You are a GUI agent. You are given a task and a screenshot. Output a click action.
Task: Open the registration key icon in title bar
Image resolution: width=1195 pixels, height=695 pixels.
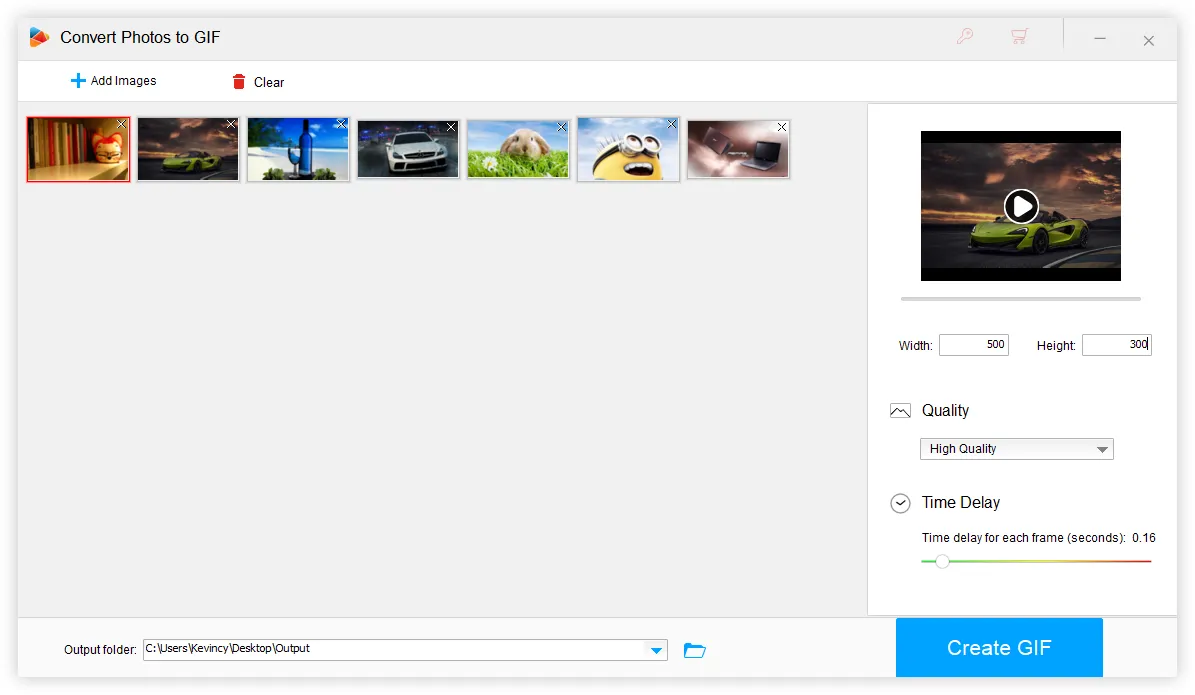point(965,35)
